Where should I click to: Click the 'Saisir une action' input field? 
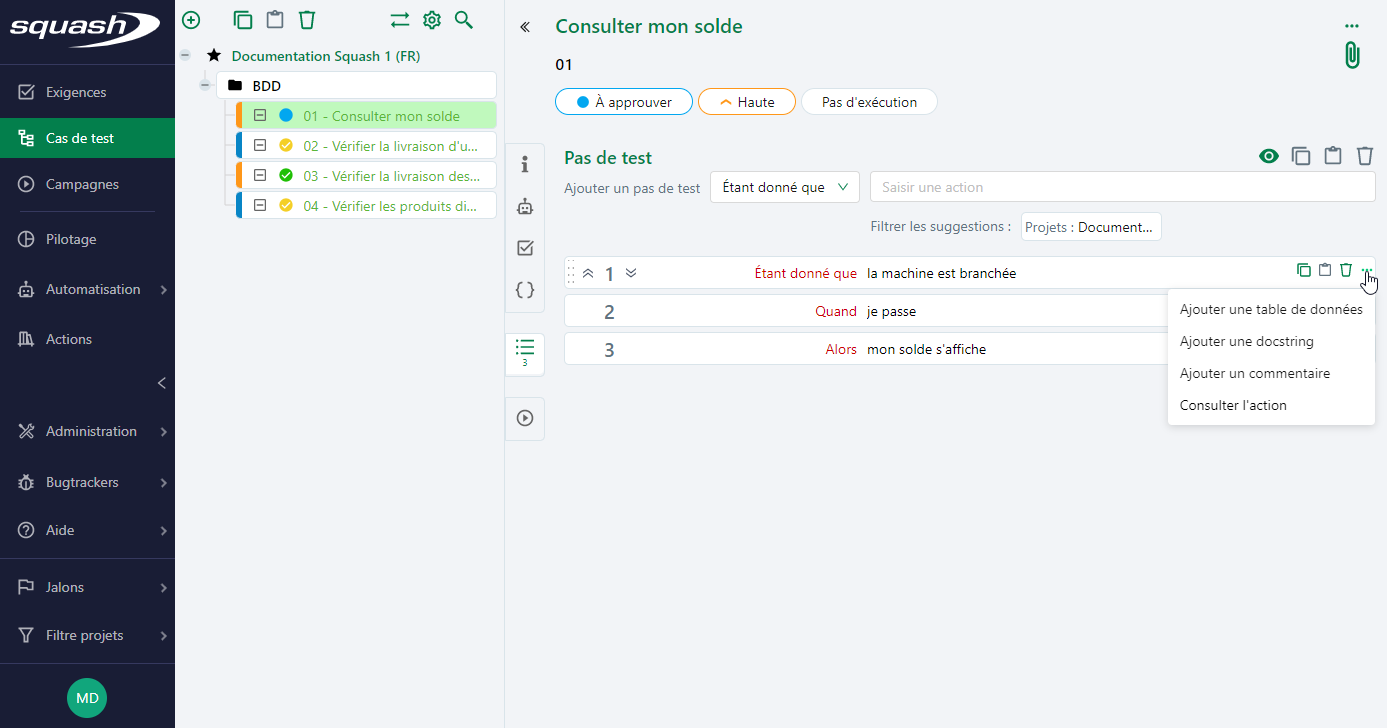click(1122, 187)
